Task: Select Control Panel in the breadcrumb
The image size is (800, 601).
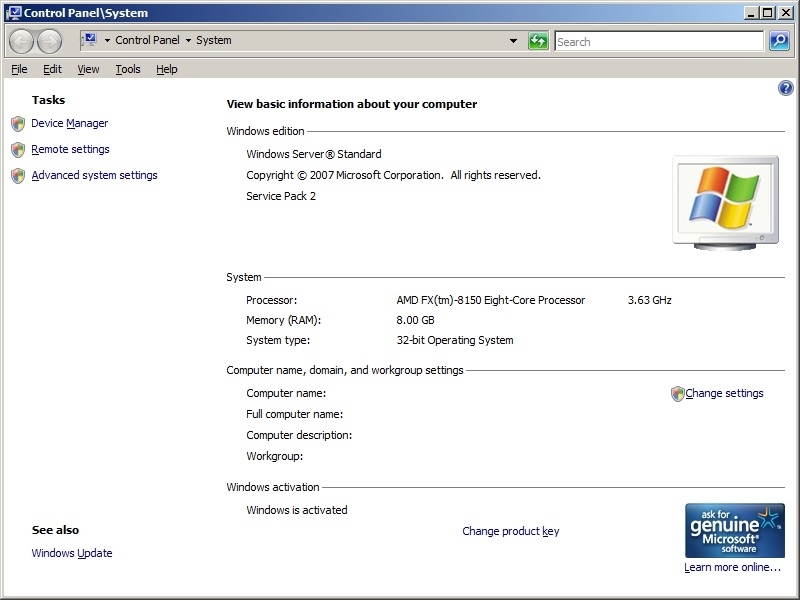Action: (x=147, y=40)
